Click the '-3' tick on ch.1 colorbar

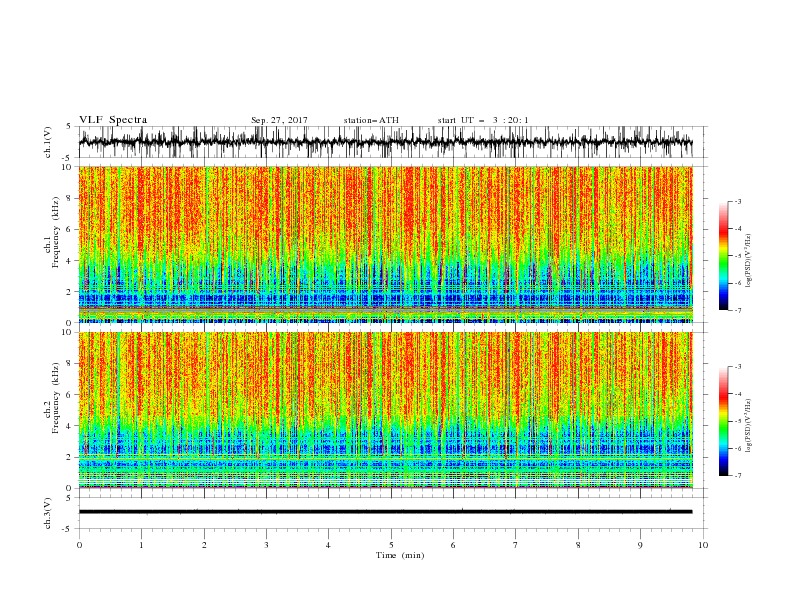(738, 201)
